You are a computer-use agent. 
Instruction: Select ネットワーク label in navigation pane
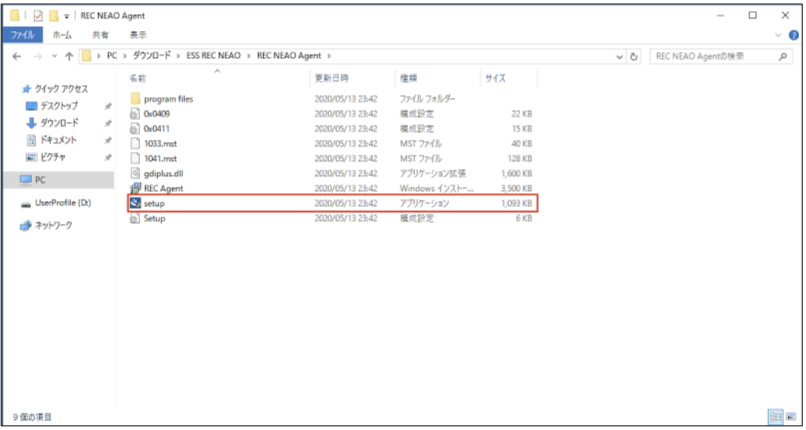click(54, 226)
